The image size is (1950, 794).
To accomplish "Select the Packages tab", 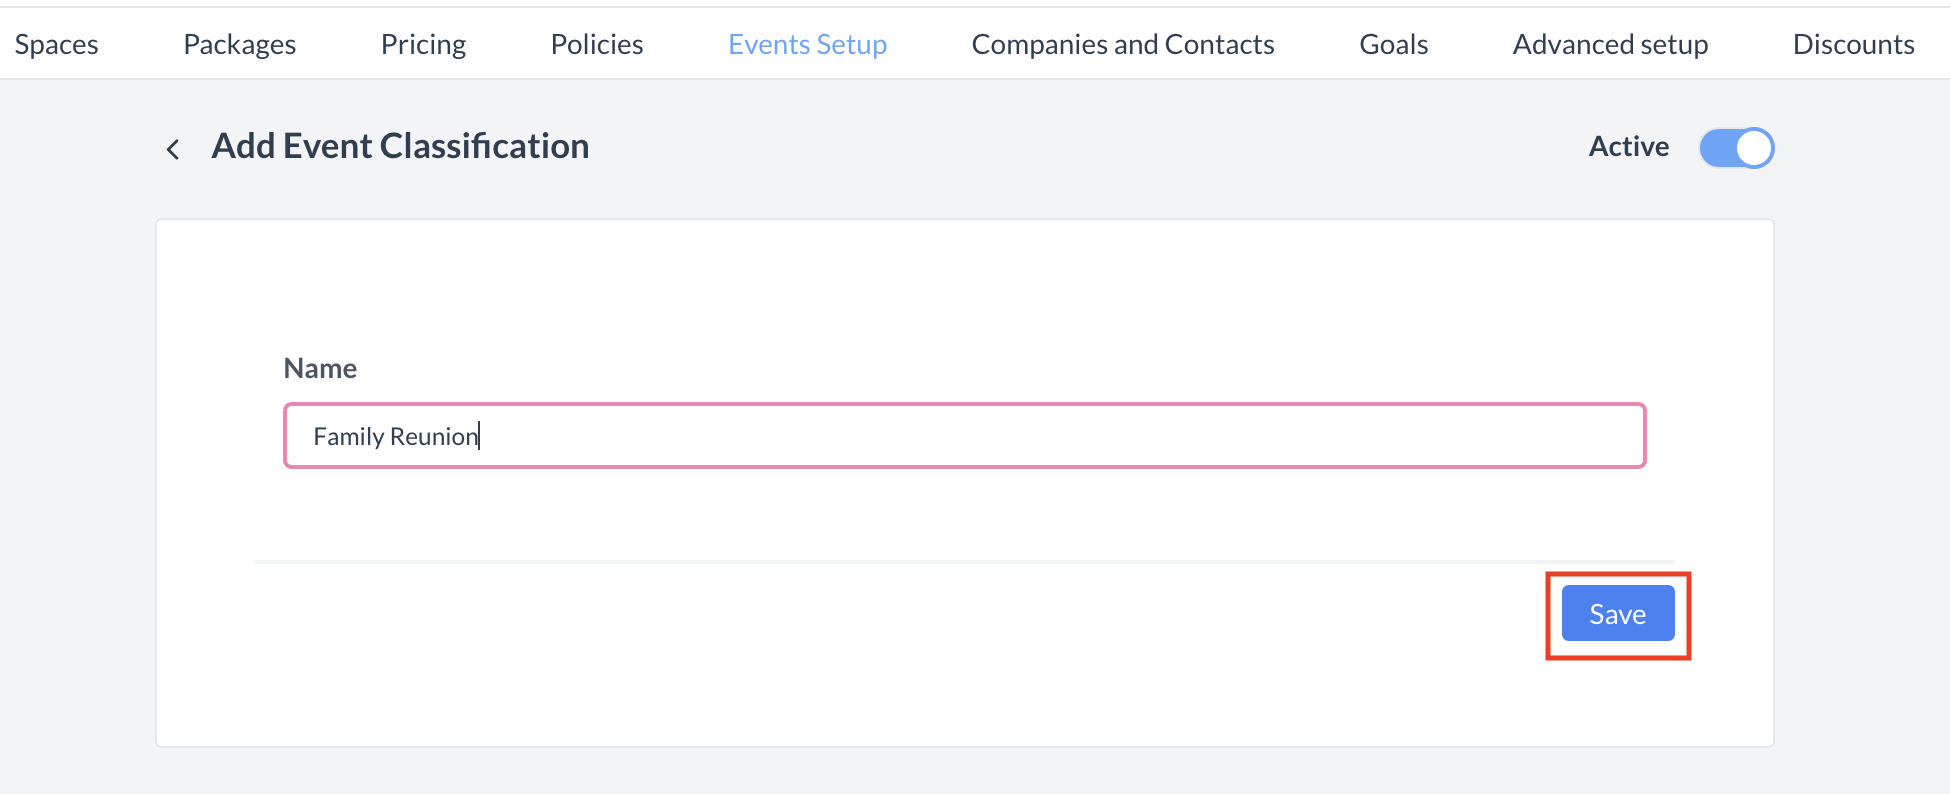I will [239, 44].
